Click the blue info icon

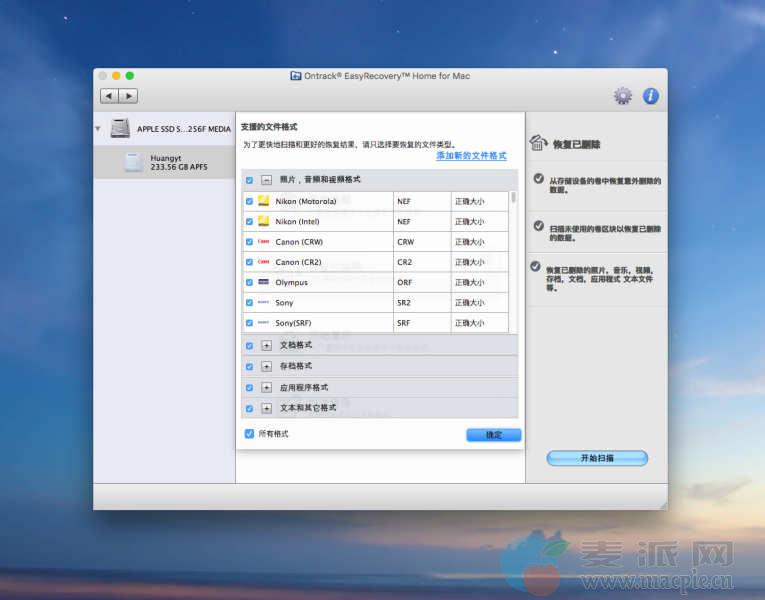[x=651, y=96]
